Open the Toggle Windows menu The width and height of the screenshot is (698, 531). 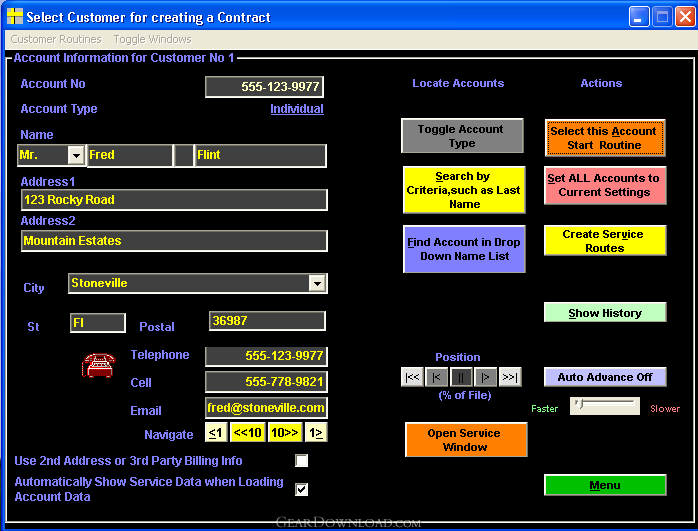pyautogui.click(x=152, y=39)
